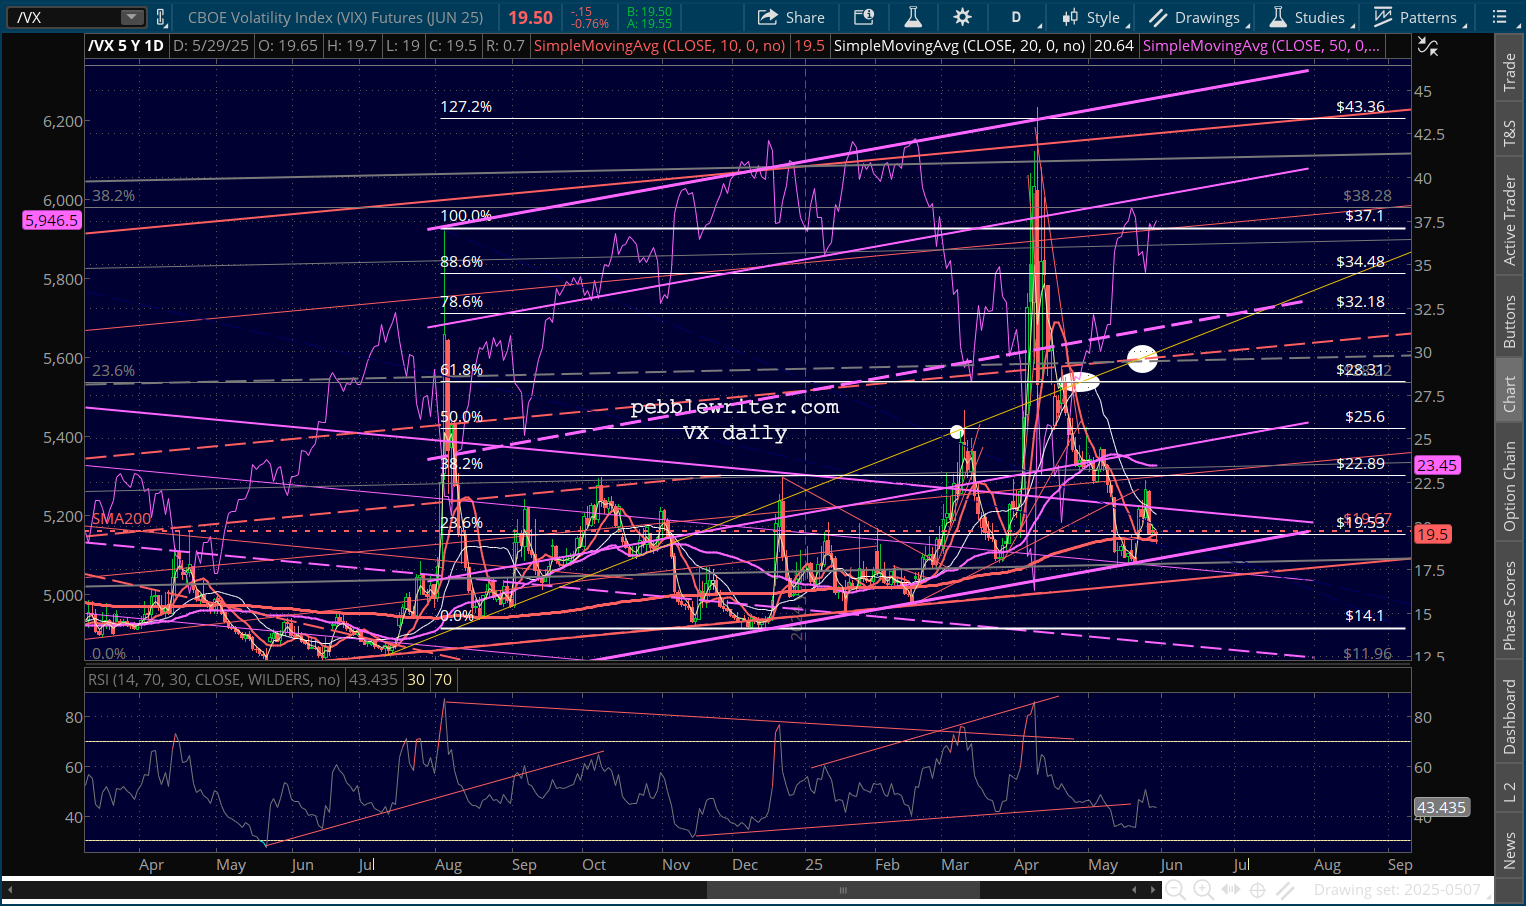Click the chart alerts calendar icon
1526x906 pixels.
tap(863, 17)
